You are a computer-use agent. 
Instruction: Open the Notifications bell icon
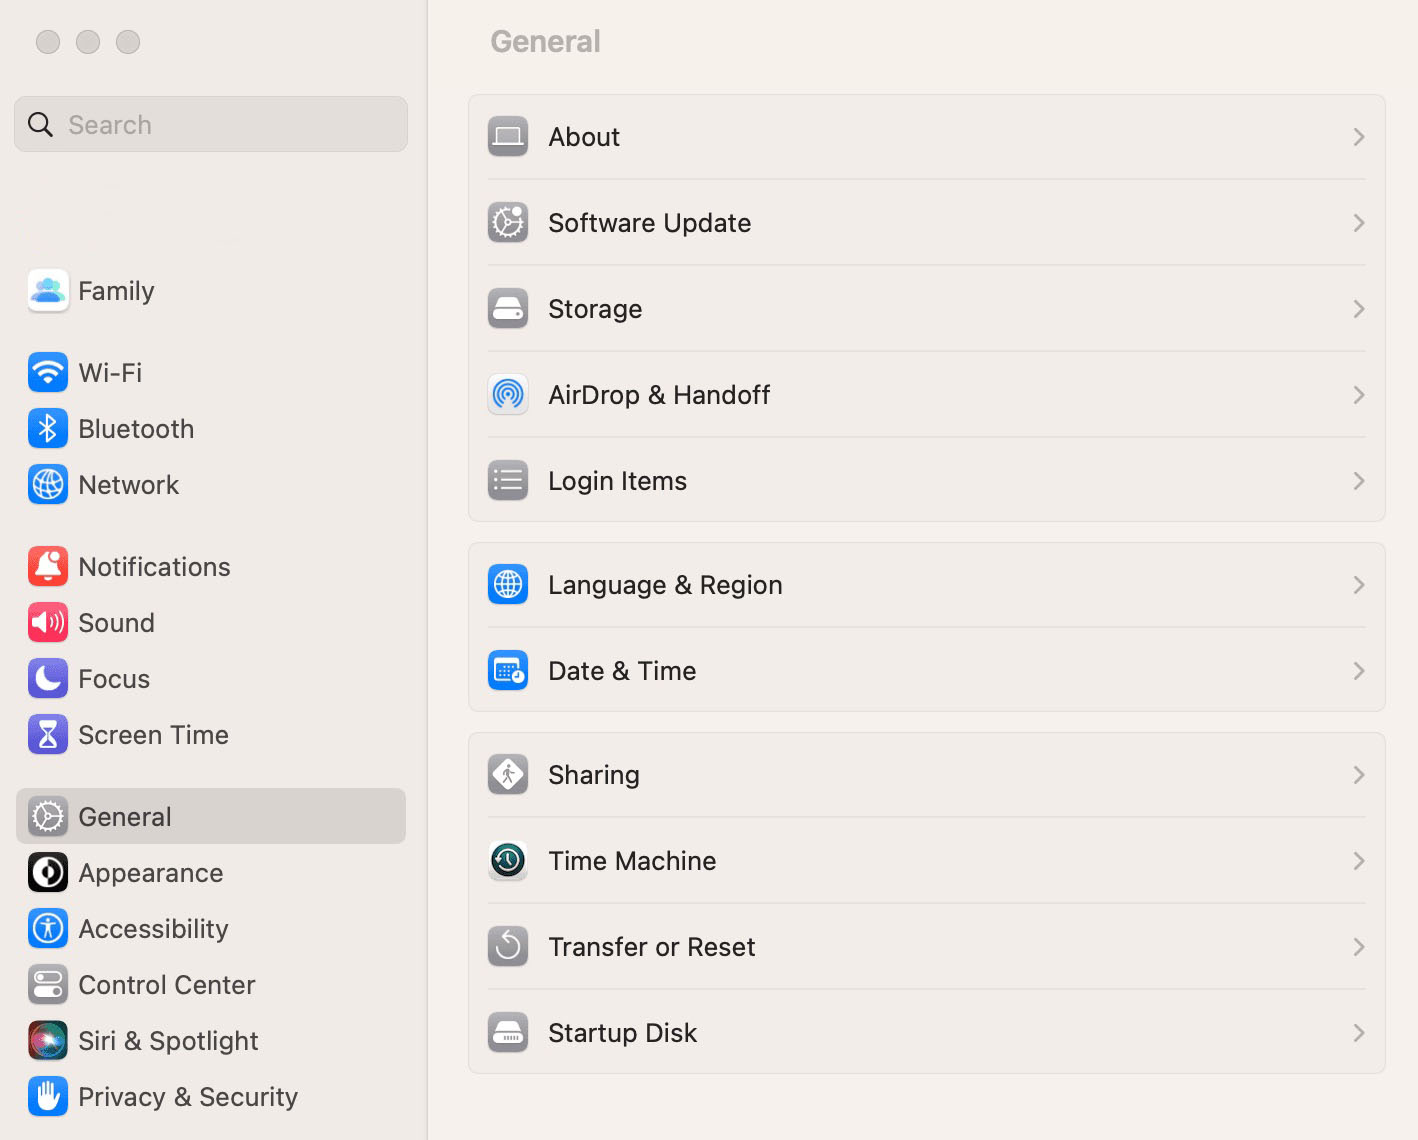click(x=48, y=567)
